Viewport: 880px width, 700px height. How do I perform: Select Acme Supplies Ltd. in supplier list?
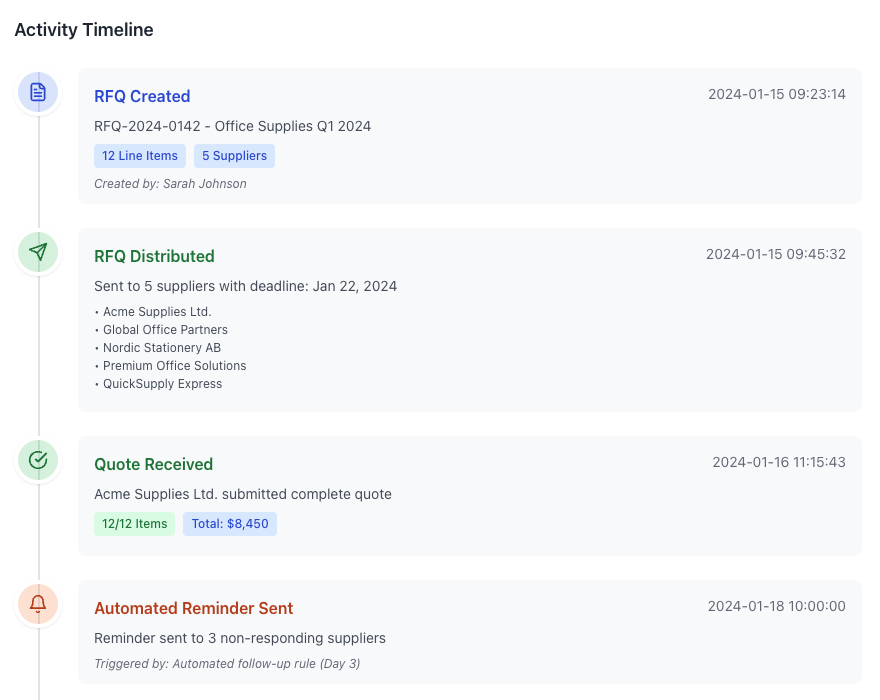coord(157,312)
